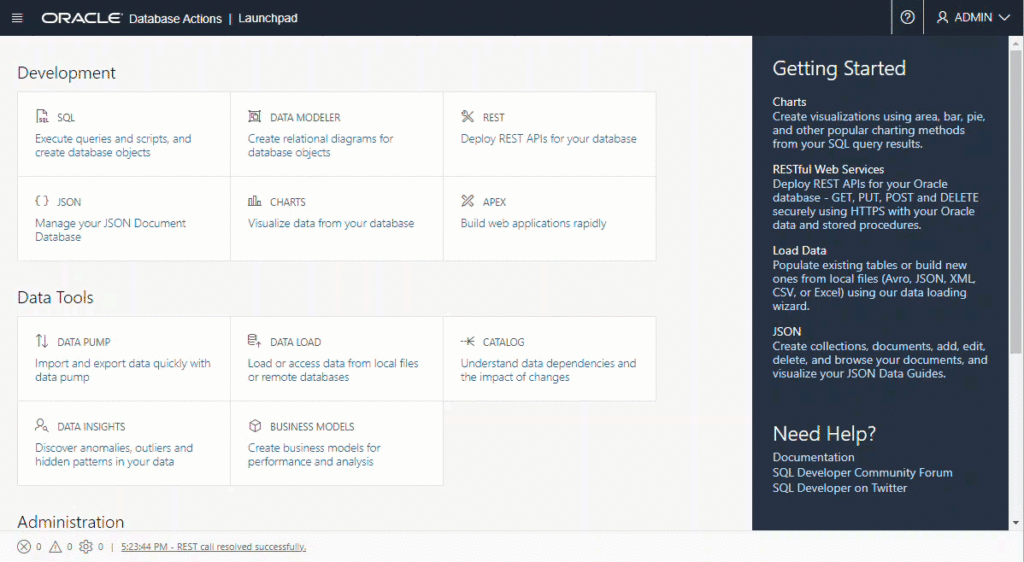This screenshot has width=1024, height=562.
Task: Click the Business Models cube icon
Action: click(255, 426)
